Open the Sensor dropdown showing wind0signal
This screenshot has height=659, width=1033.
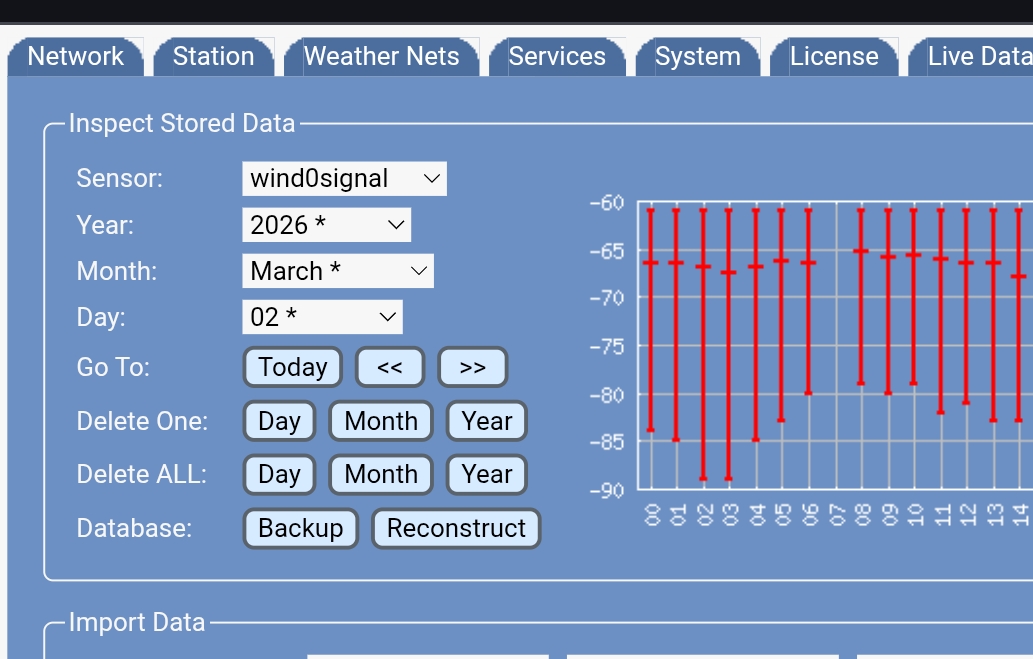click(x=344, y=178)
